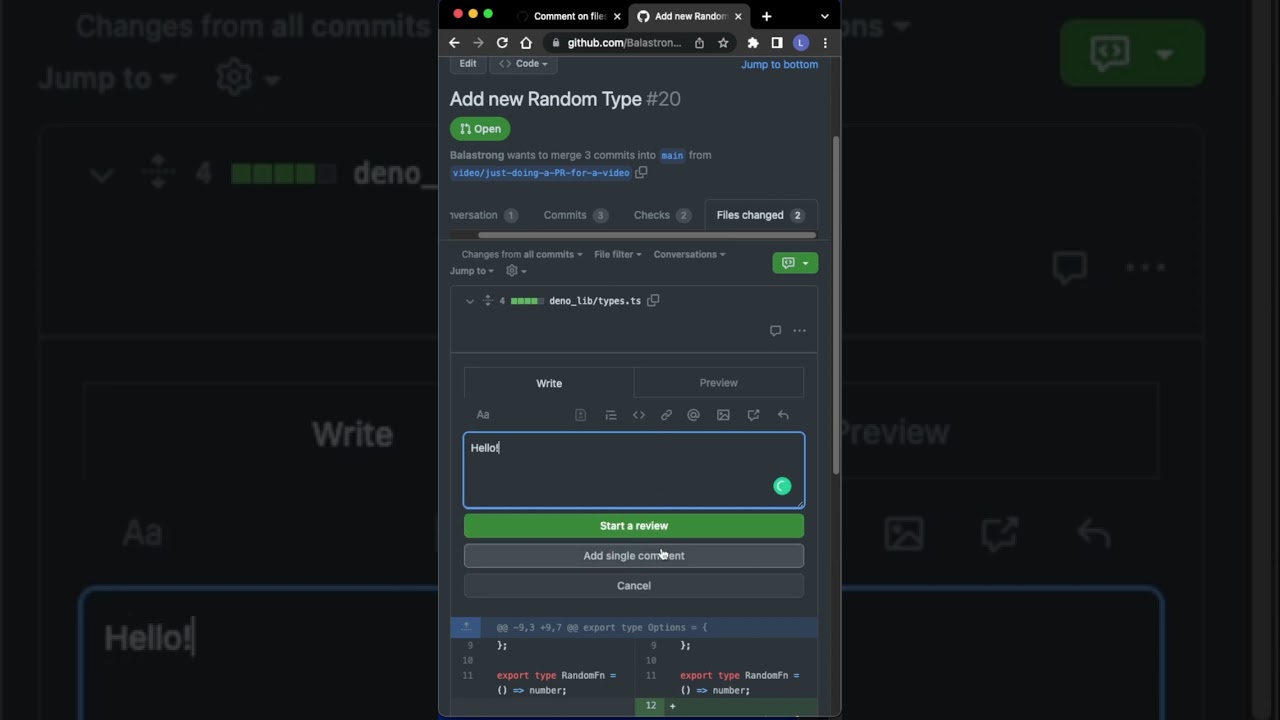
Task: Click the Edit title button
Action: [x=468, y=64]
